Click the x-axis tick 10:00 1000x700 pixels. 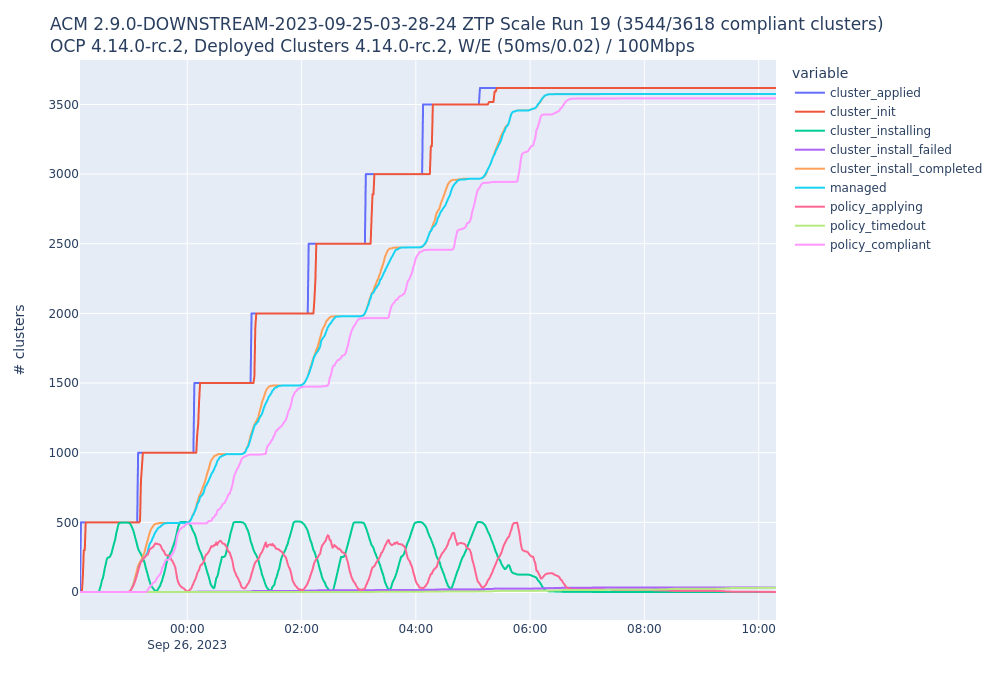point(758,629)
